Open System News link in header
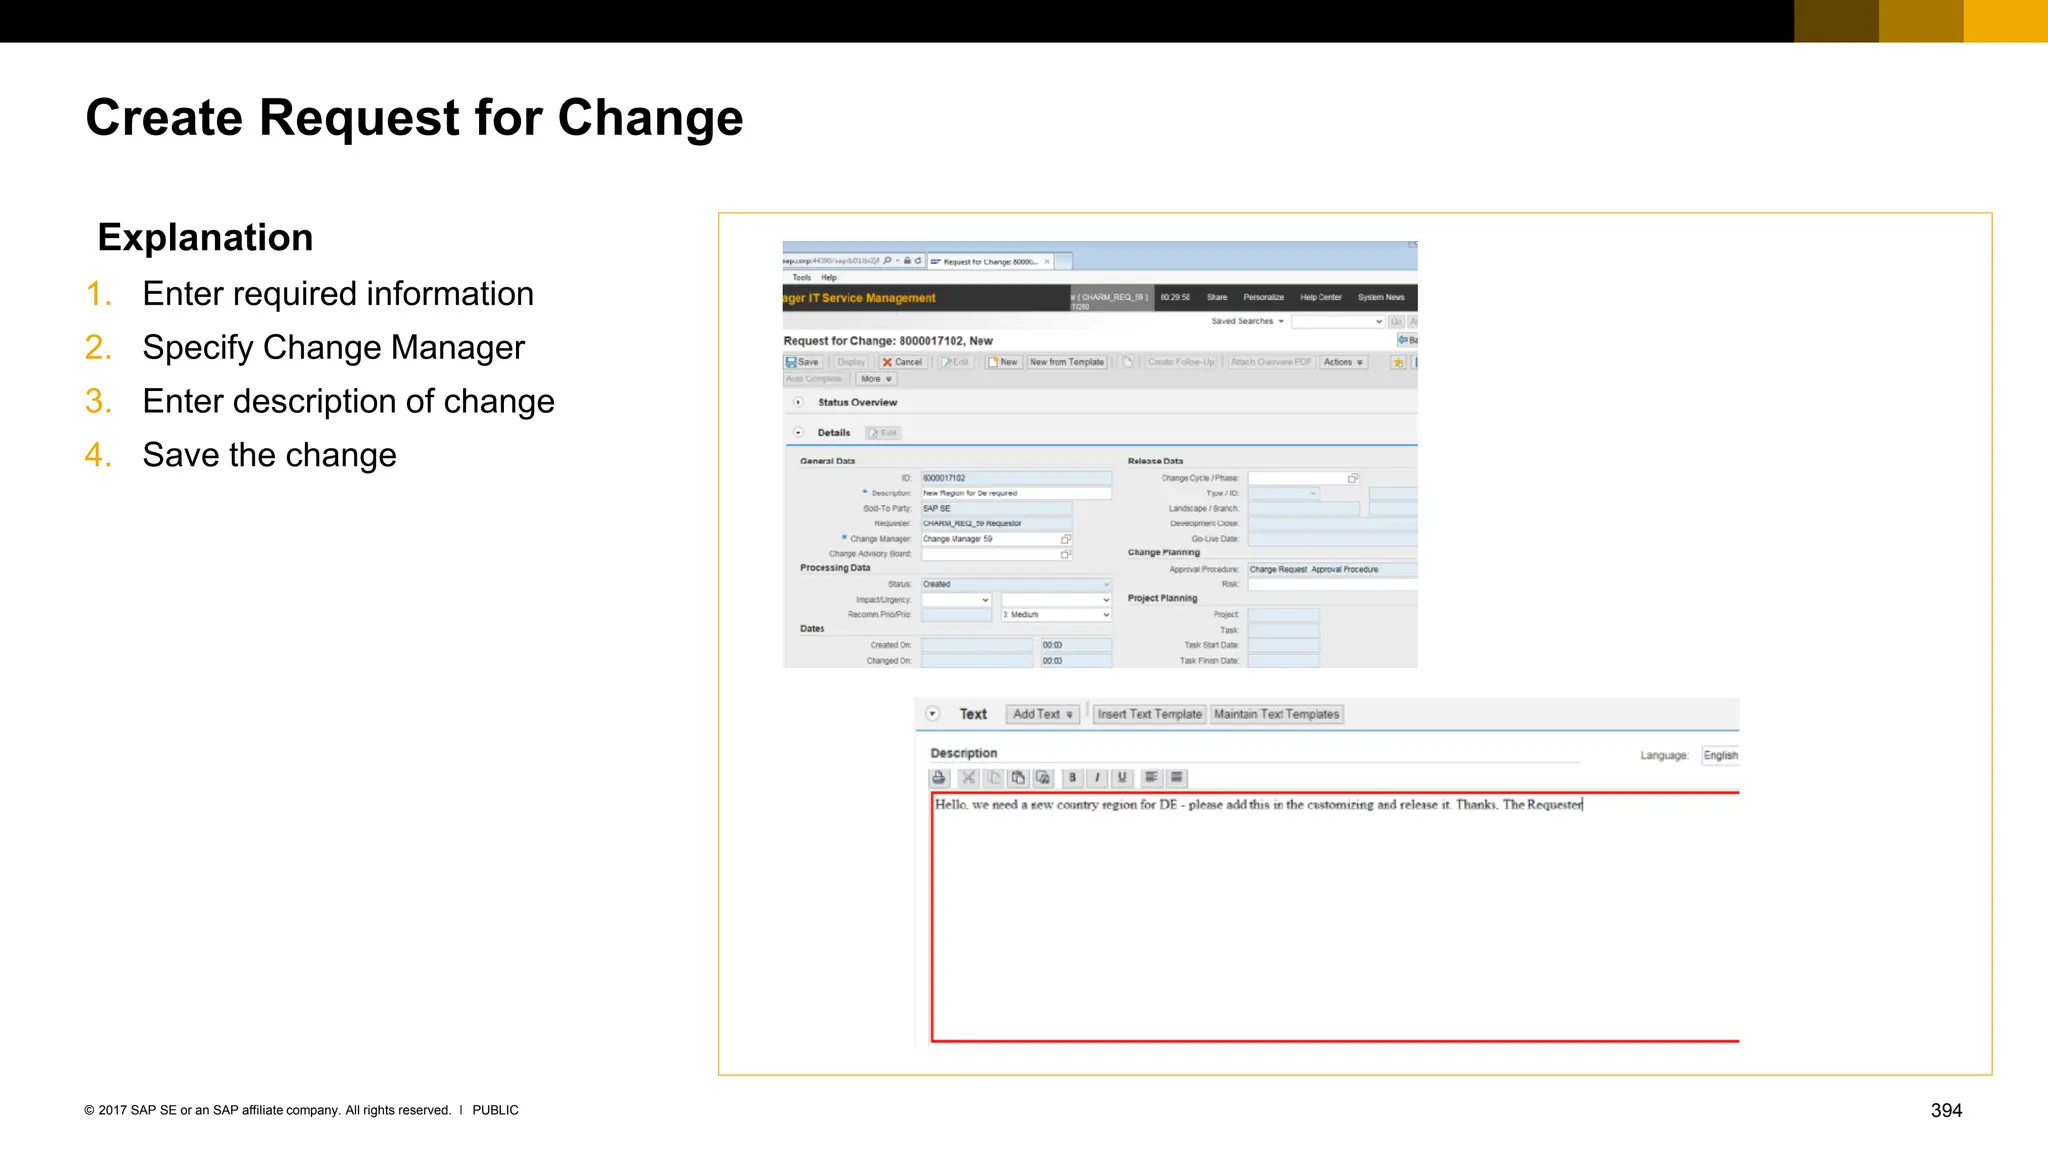 (1381, 297)
